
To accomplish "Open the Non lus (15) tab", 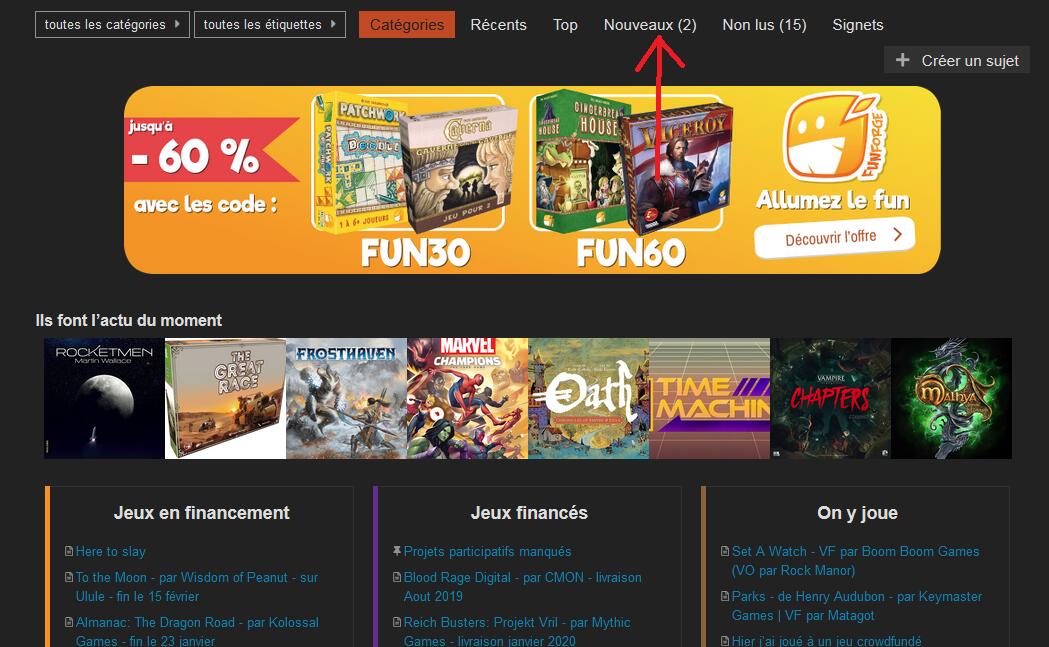I will pos(764,25).
